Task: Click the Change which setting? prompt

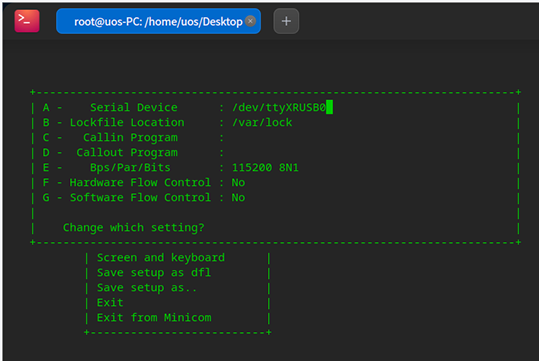Action: 134,228
